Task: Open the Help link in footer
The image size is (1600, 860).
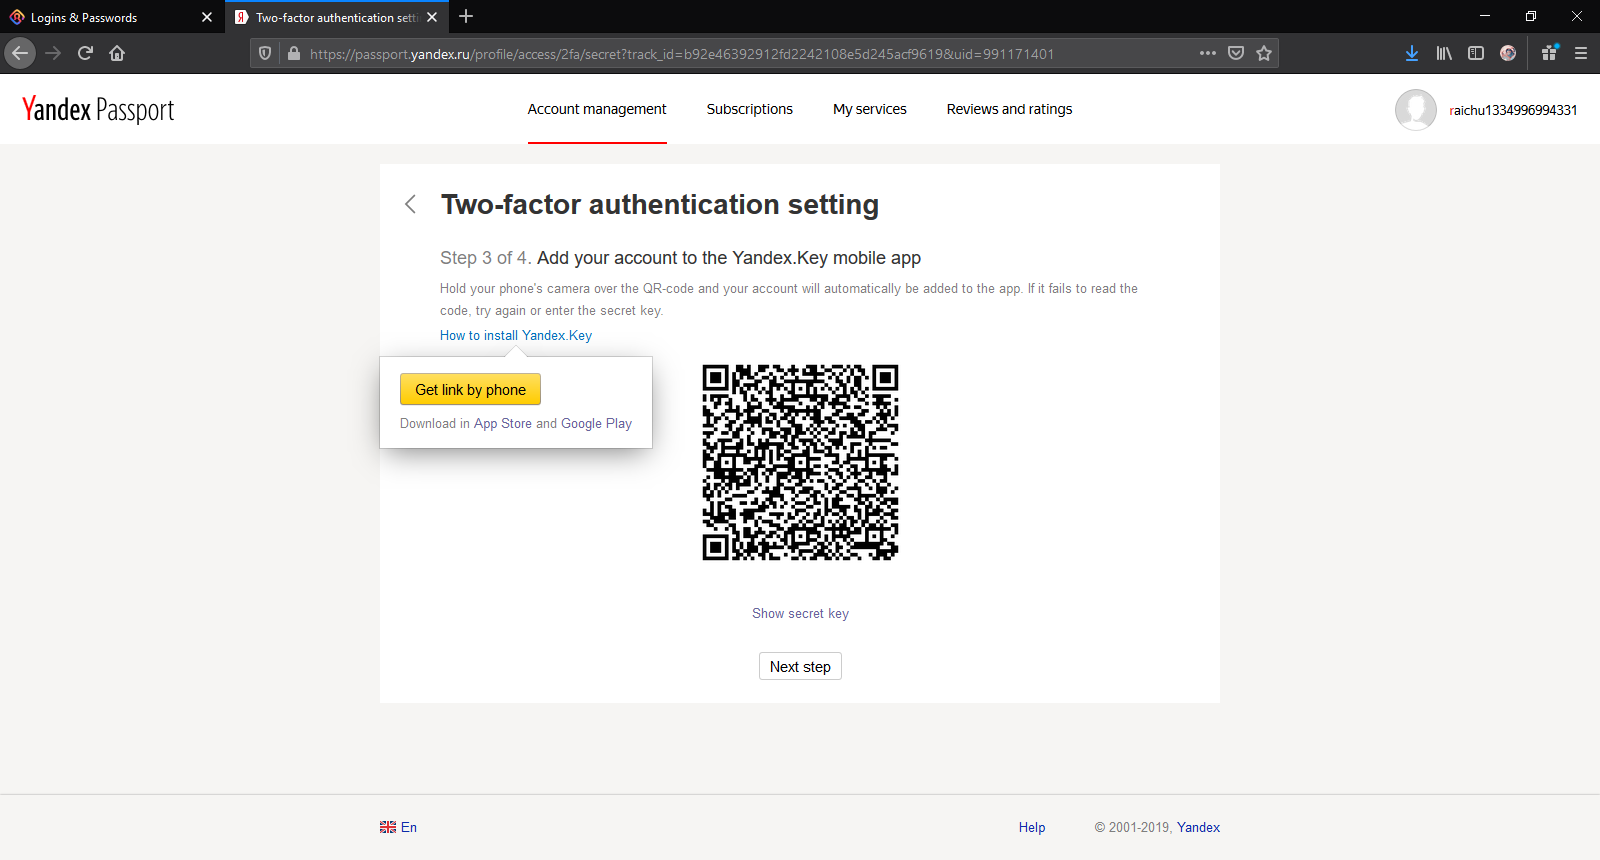Action: pos(1032,827)
